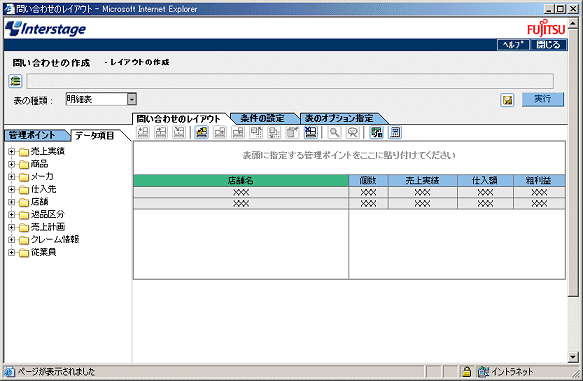Screen dimensions: 583x381
Task: Click the grey text bar above 表の種類
Action: pos(290,81)
